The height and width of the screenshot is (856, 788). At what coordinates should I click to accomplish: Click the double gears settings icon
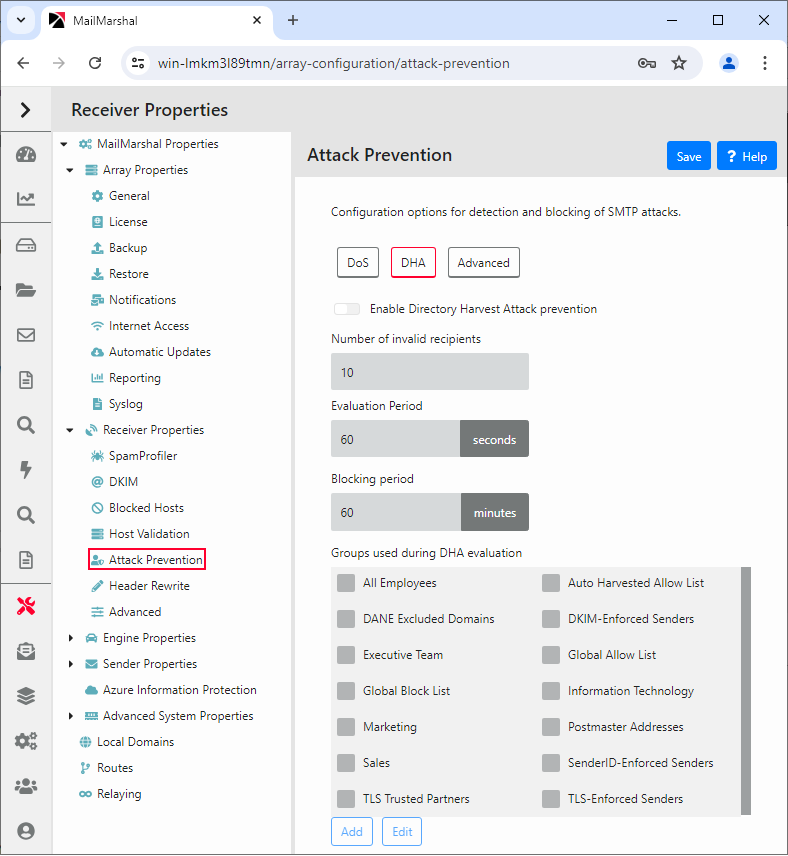pos(26,741)
